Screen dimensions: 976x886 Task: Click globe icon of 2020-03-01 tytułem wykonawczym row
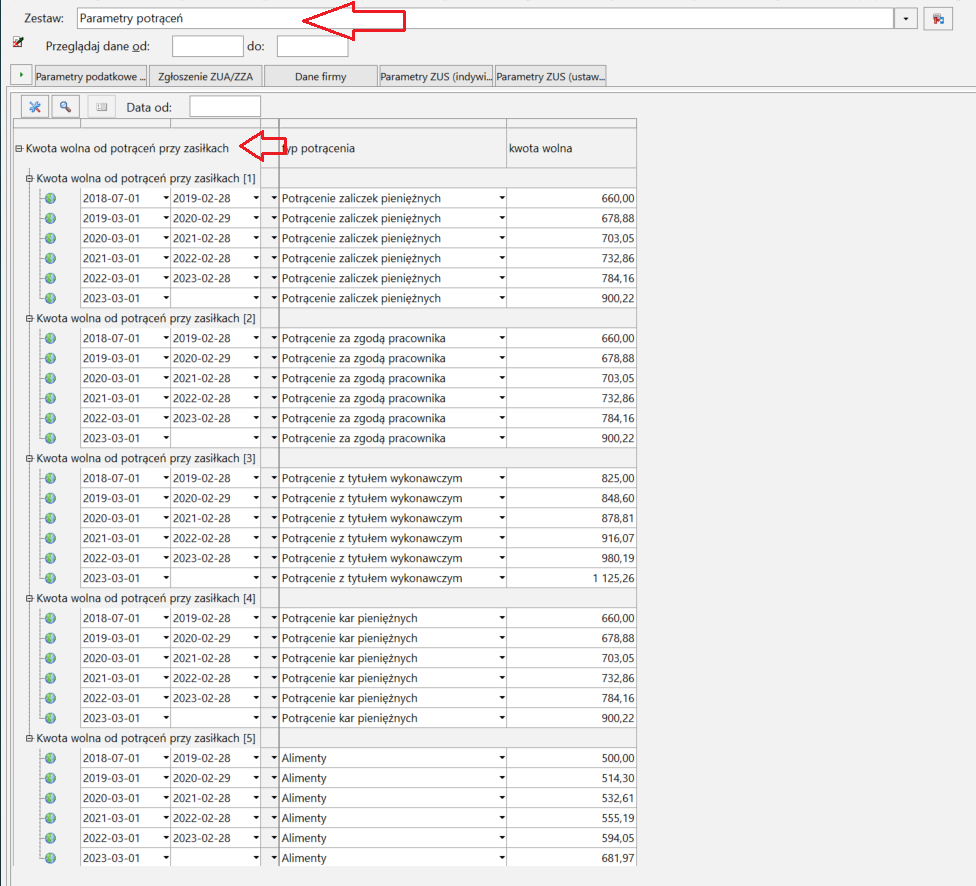coord(50,518)
